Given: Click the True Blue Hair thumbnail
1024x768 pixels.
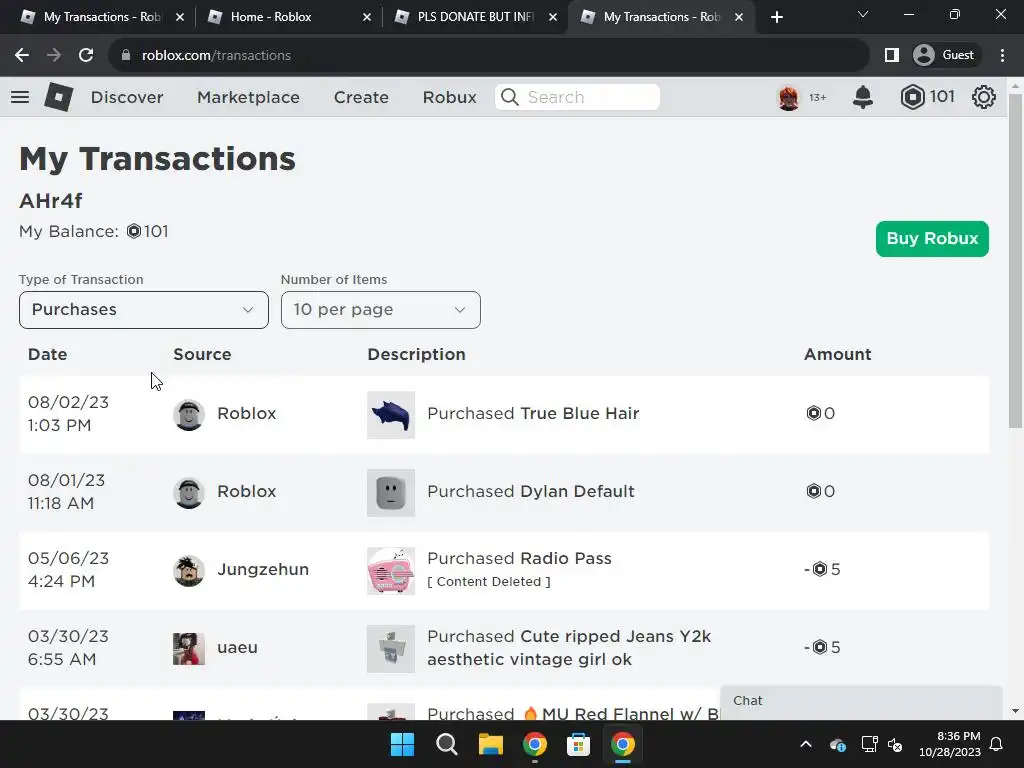Looking at the screenshot, I should (391, 415).
